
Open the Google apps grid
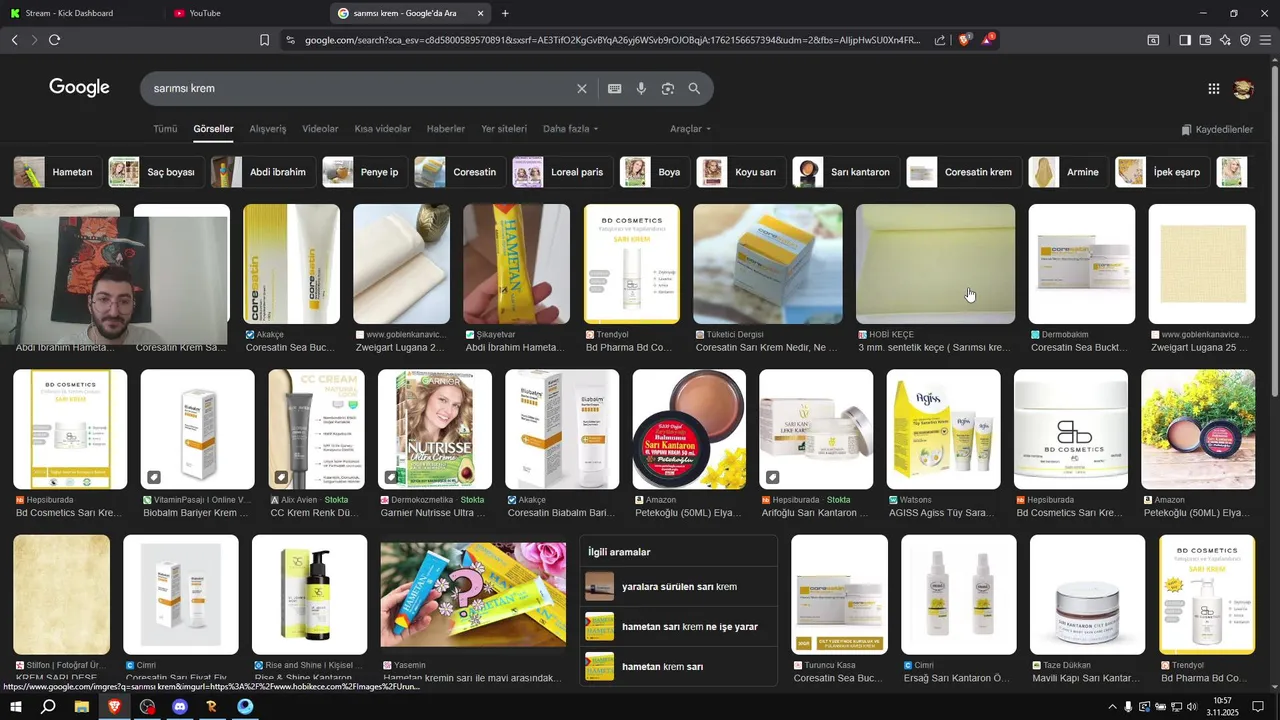point(1214,89)
